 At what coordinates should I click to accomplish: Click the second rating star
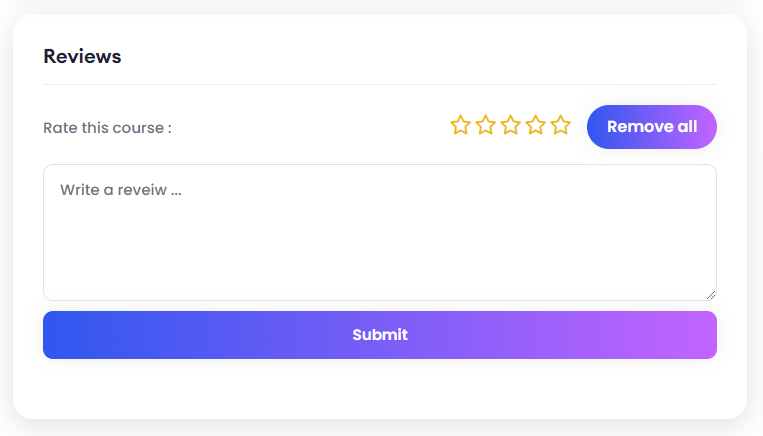tap(485, 126)
